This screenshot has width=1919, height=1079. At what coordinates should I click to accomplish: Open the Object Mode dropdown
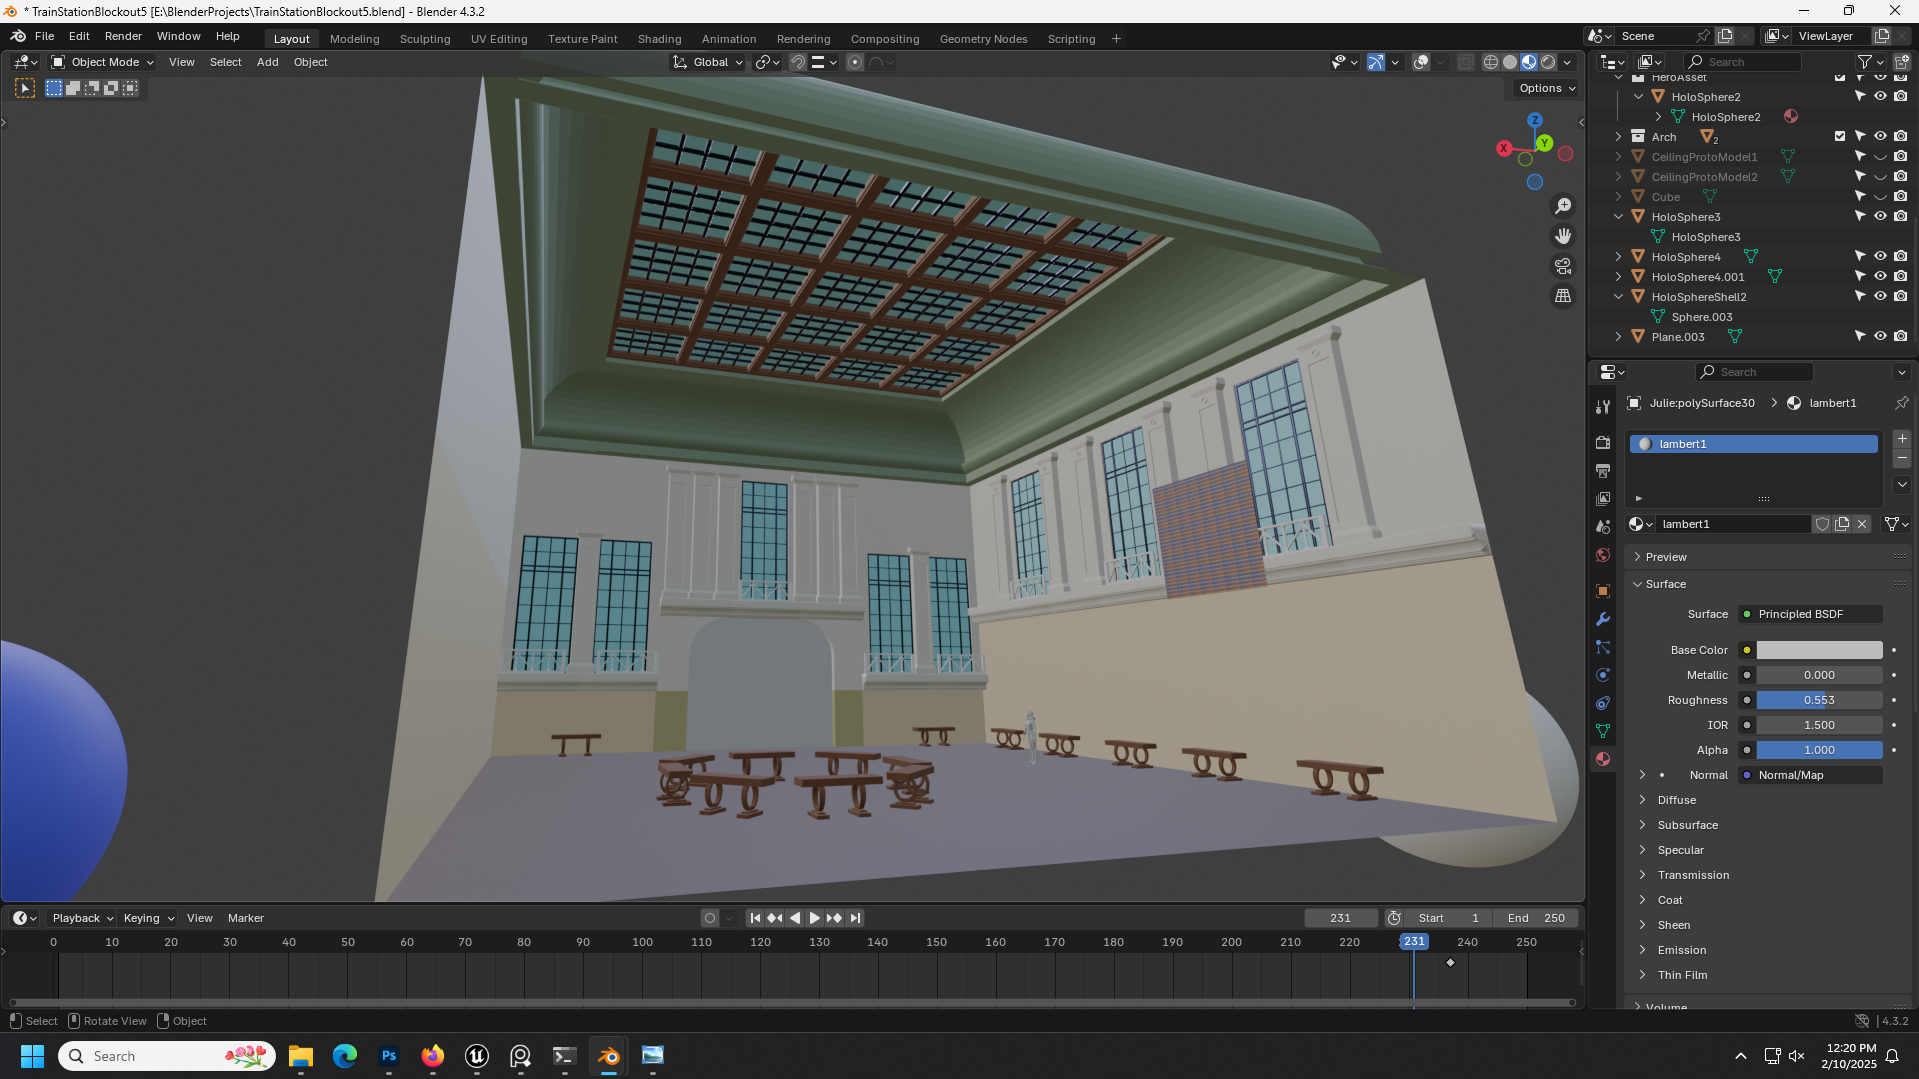(103, 62)
